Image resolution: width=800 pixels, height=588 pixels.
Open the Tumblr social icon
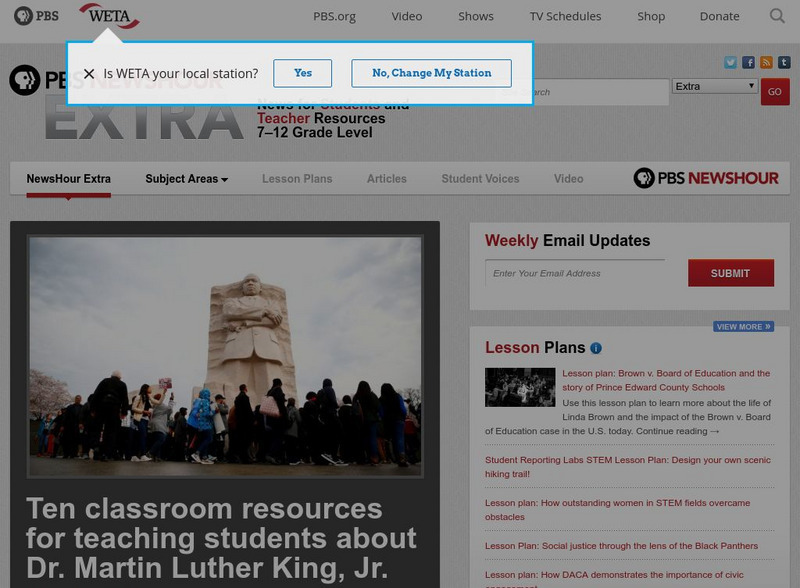click(x=784, y=62)
